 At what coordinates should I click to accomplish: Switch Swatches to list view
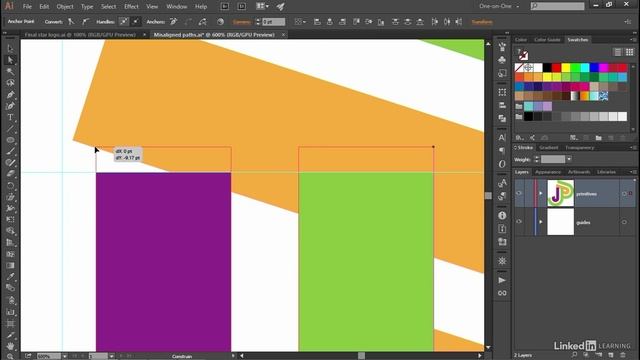click(x=618, y=52)
